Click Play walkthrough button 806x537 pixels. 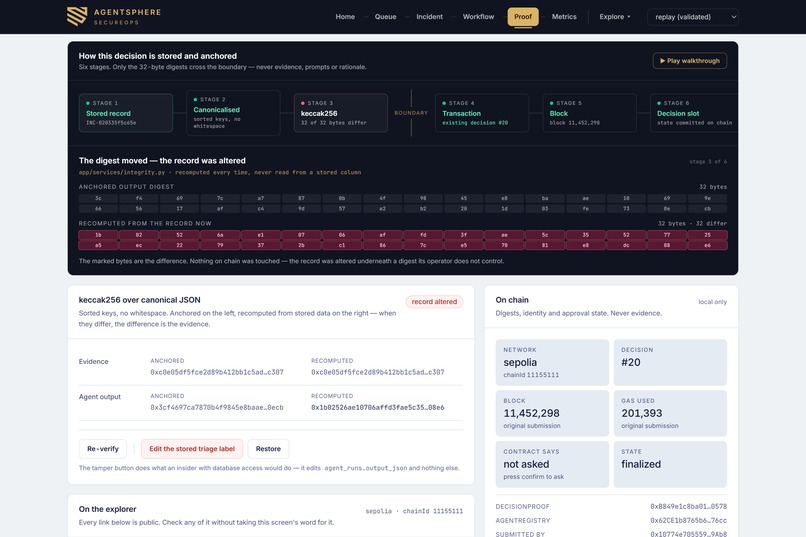point(689,61)
